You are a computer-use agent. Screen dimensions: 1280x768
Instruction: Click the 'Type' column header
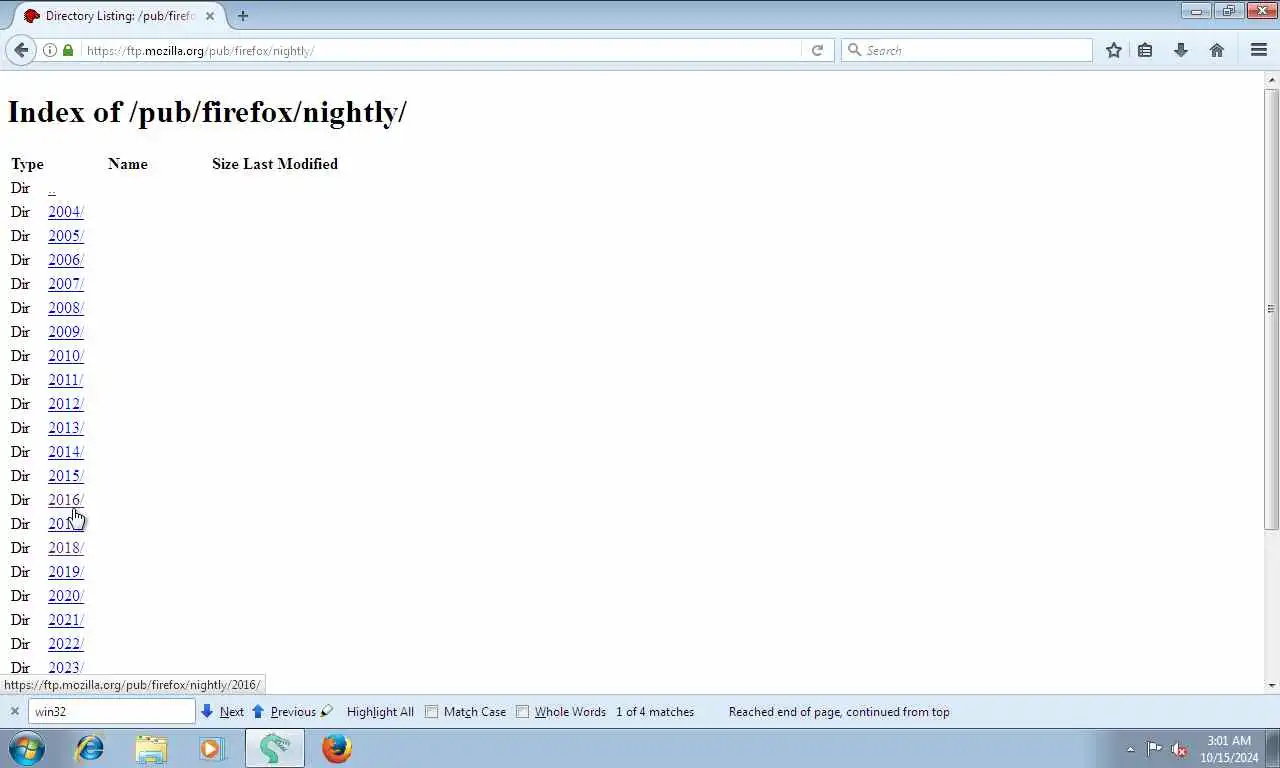point(27,164)
